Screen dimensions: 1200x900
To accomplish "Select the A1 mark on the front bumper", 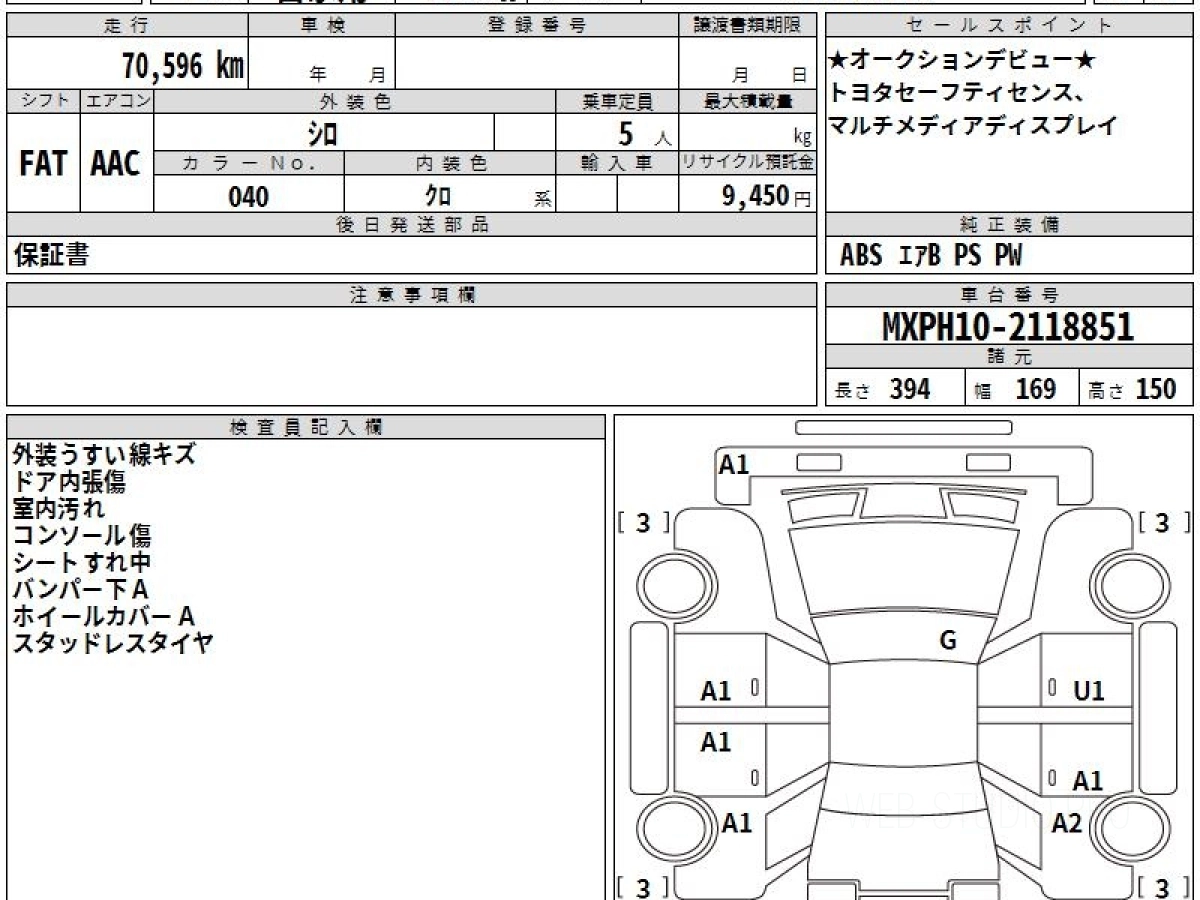I will click(734, 464).
